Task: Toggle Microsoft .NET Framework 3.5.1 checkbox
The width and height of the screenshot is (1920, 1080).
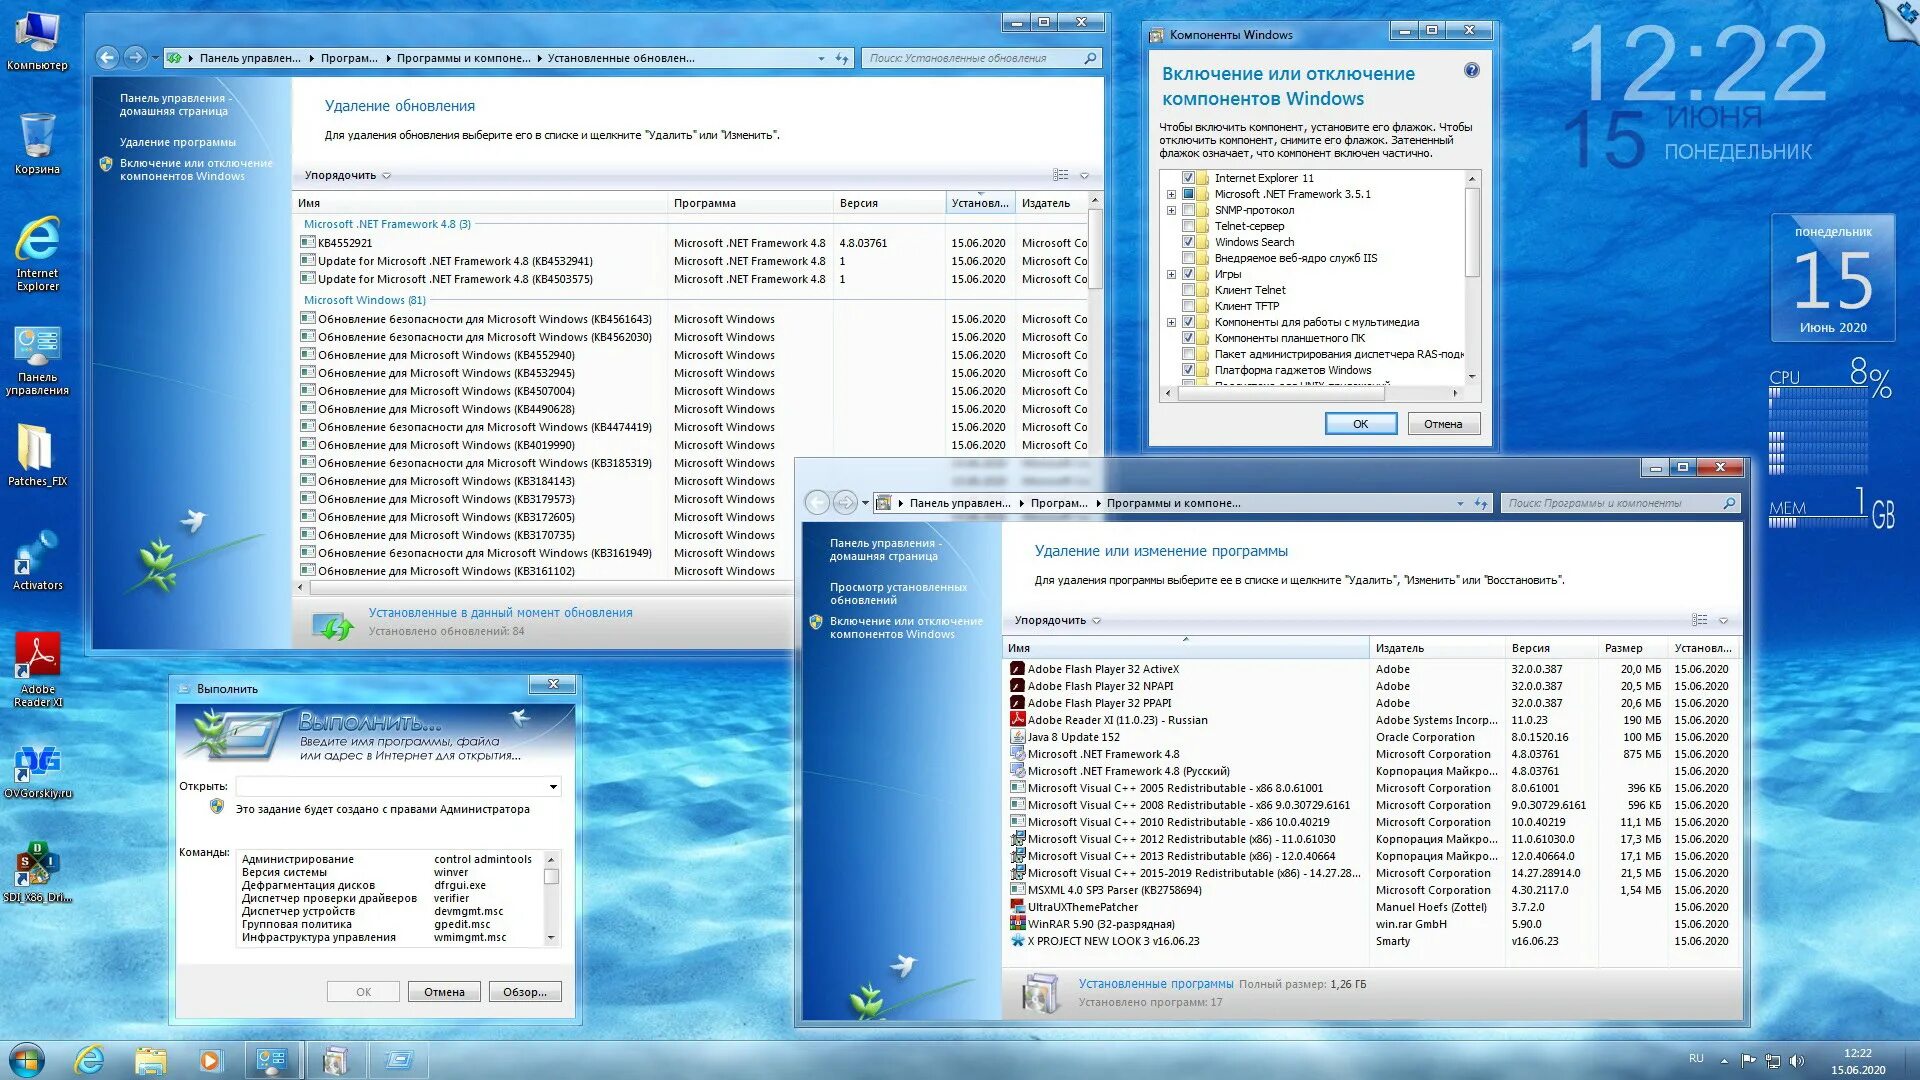Action: coord(1188,194)
